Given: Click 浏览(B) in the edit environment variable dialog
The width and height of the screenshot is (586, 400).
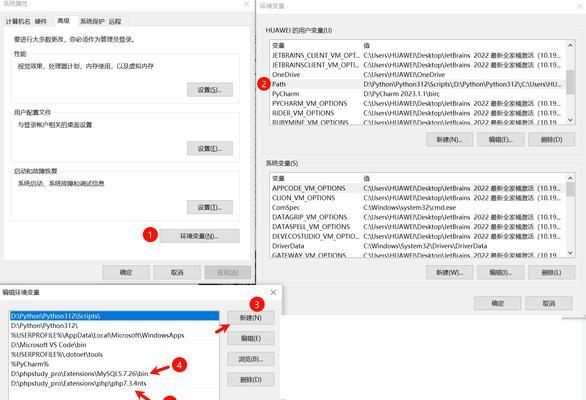Looking at the screenshot, I should coord(251,359).
